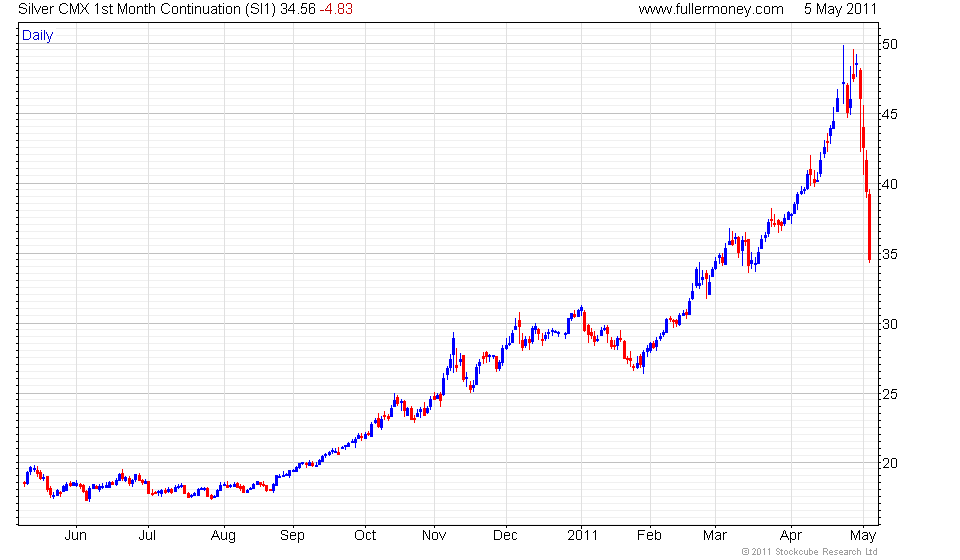Viewport: 960px width, 560px height.
Task: Click the Stockcube Research Ltd copyright text
Action: coord(809,552)
